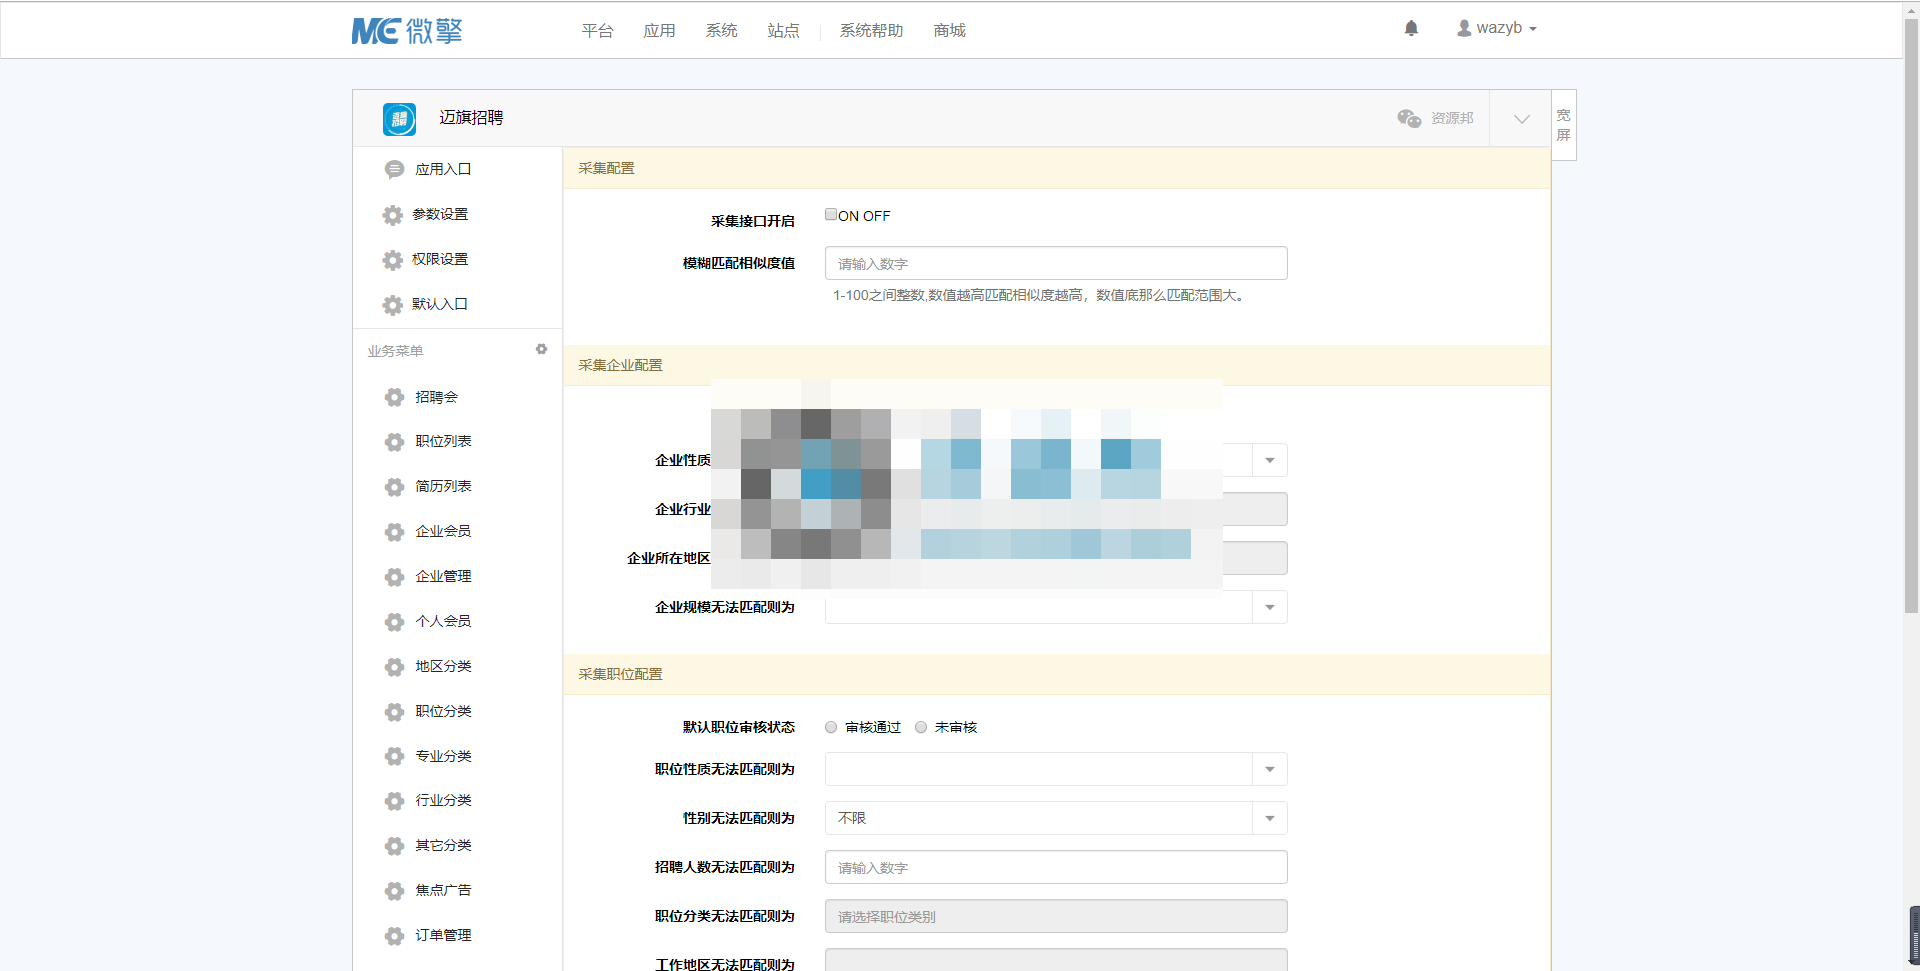
Task: Click the WeChat icon beside 资源邦
Action: pyautogui.click(x=1409, y=118)
